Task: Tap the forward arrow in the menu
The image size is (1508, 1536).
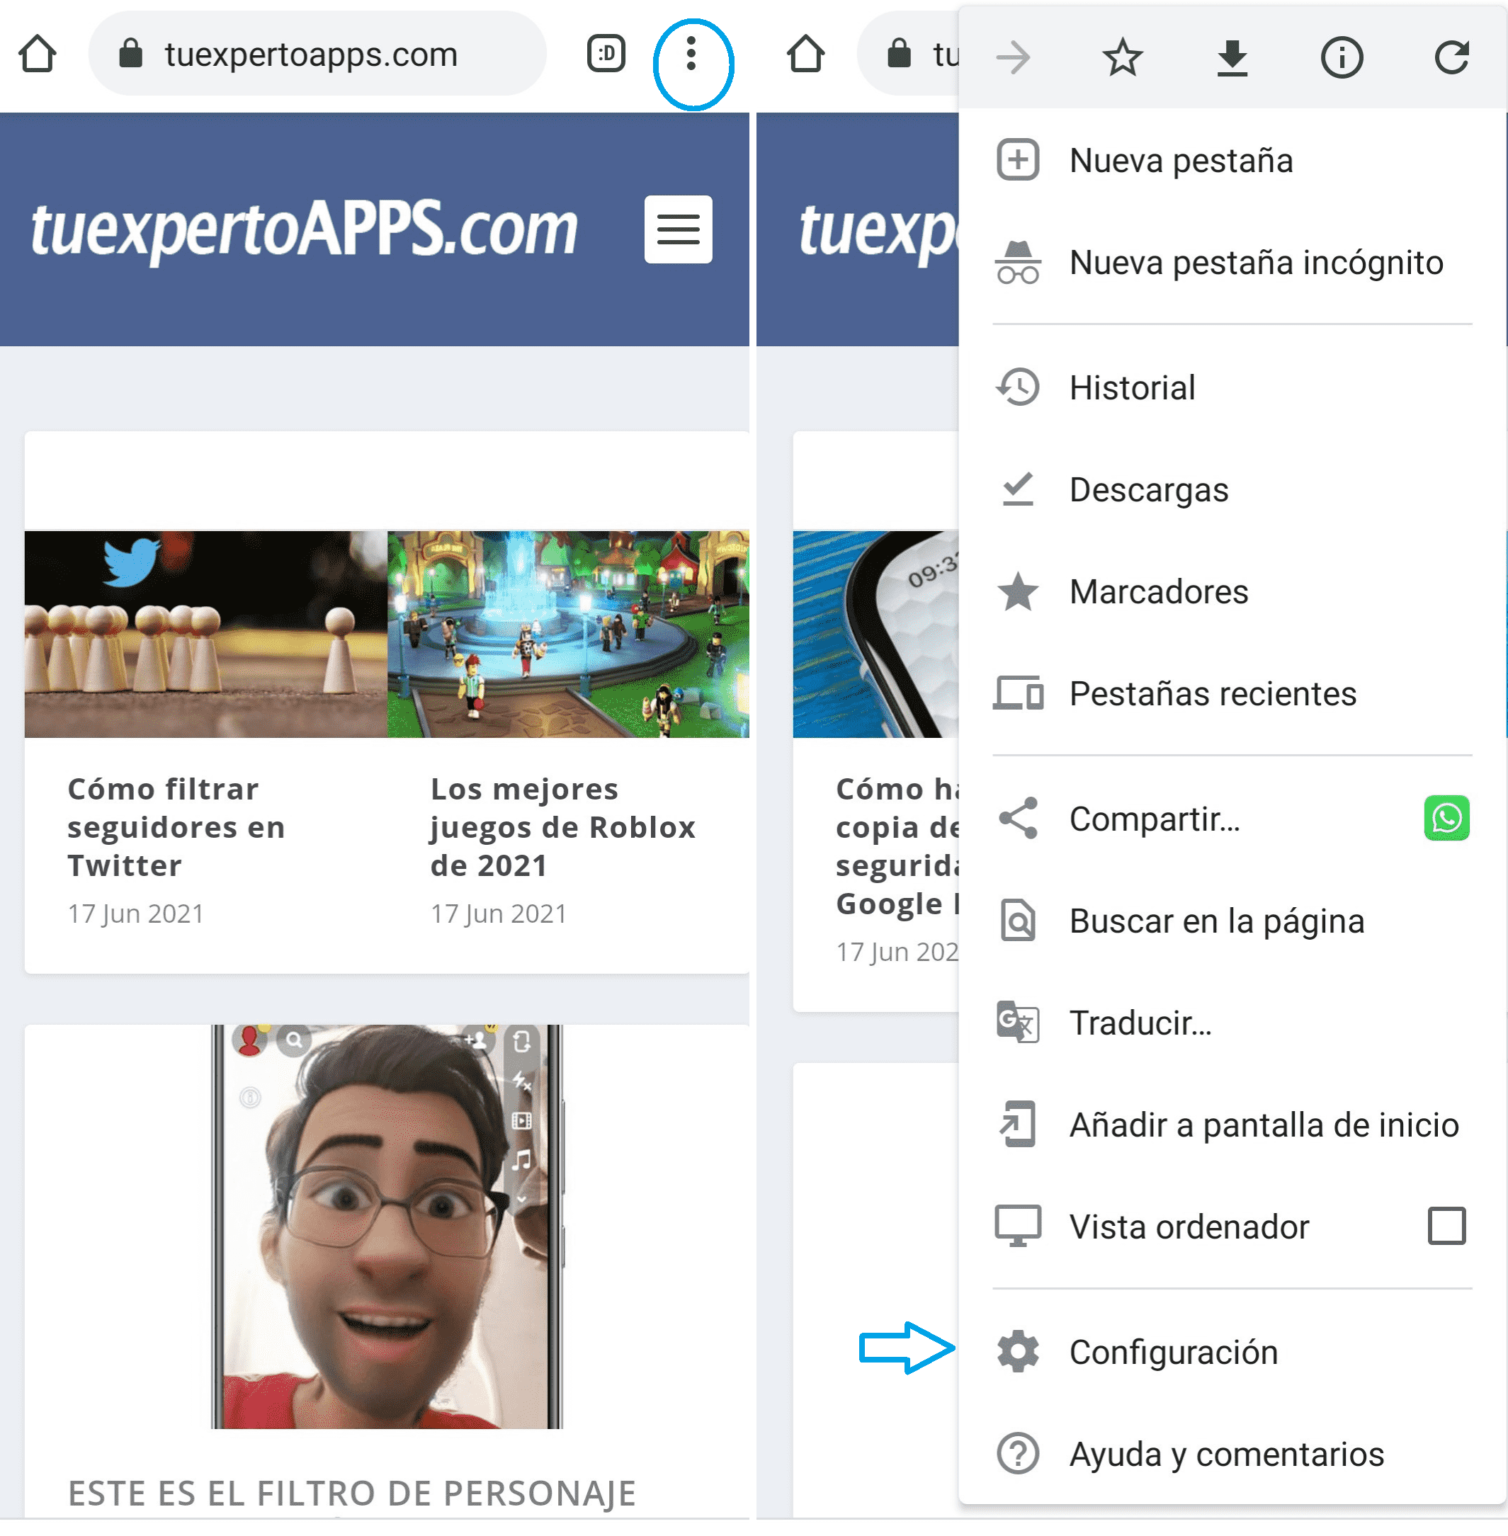Action: [1013, 58]
